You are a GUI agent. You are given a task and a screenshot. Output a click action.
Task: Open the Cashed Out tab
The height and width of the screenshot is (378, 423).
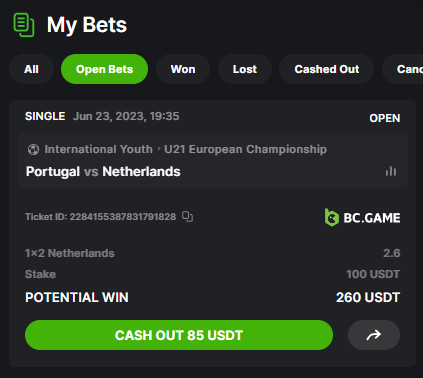[327, 69]
